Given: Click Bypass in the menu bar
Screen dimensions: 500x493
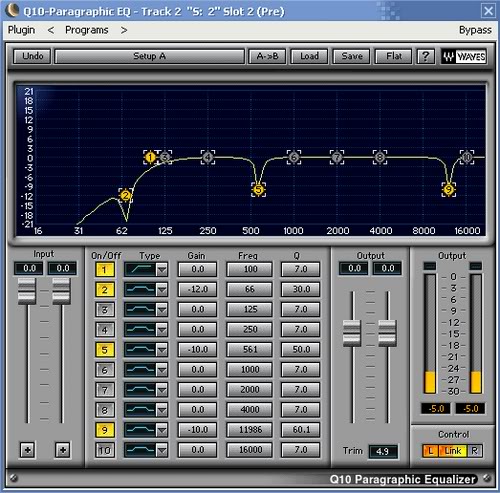Looking at the screenshot, I should [475, 30].
